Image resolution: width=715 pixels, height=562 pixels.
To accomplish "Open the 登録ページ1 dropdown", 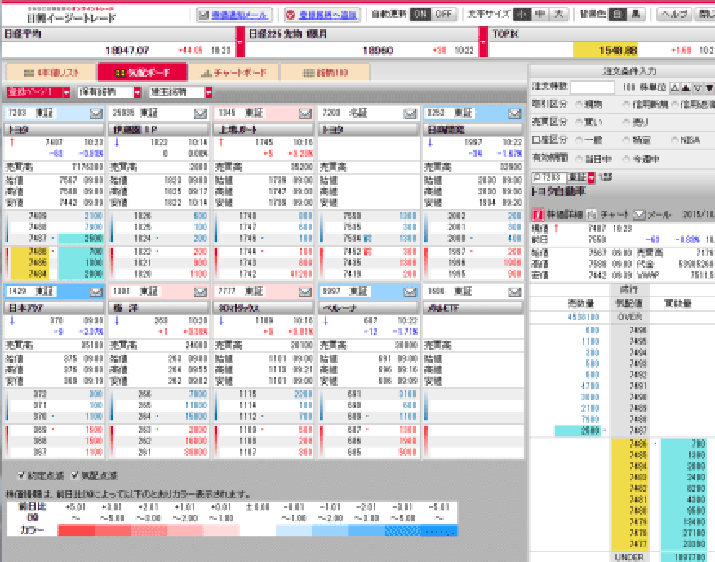I will point(66,92).
